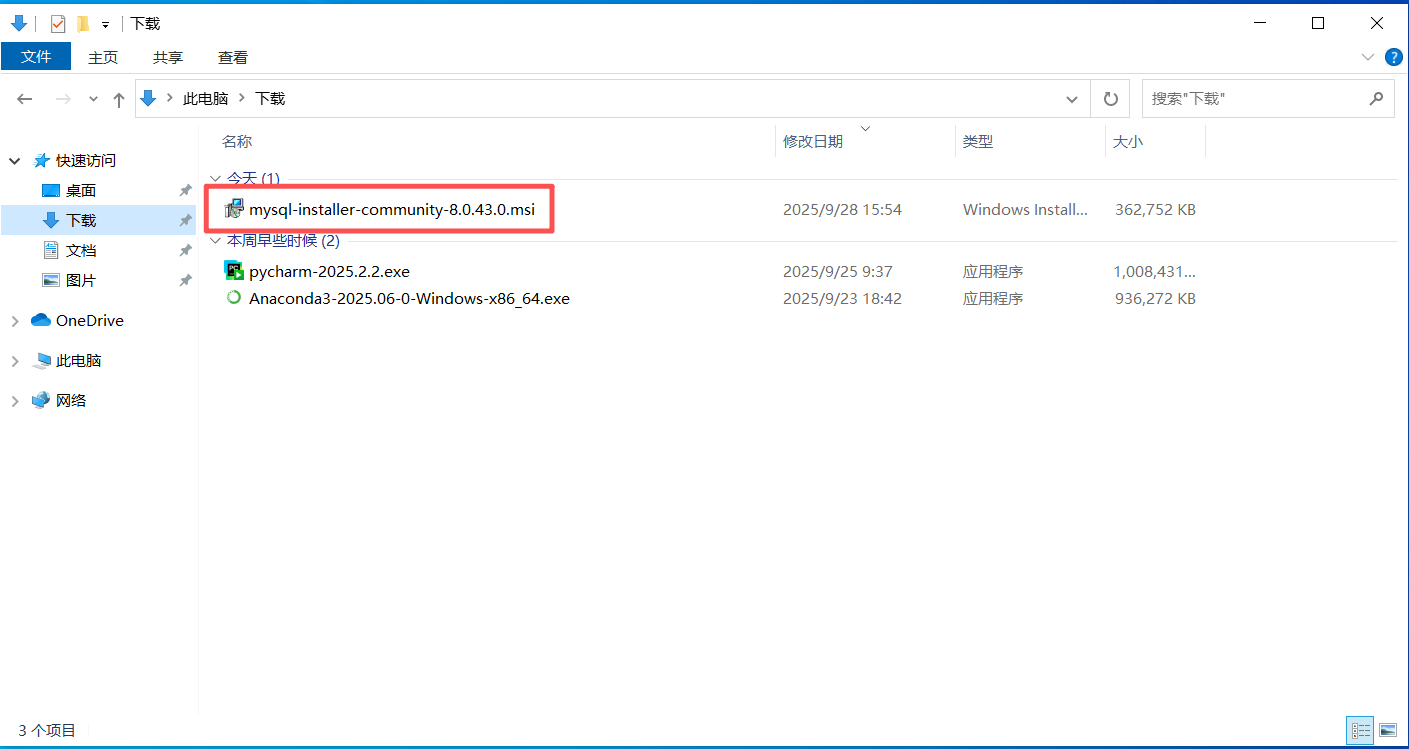Collapse the 快速访问 tree node
Screen dimensions: 1409x749
(x=15, y=160)
